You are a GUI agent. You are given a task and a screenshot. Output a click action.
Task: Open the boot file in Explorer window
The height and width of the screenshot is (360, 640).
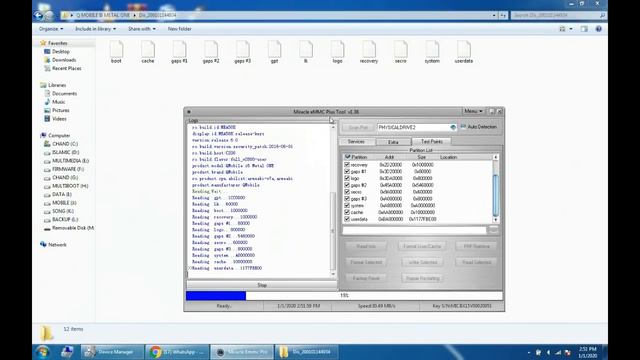pyautogui.click(x=116, y=52)
